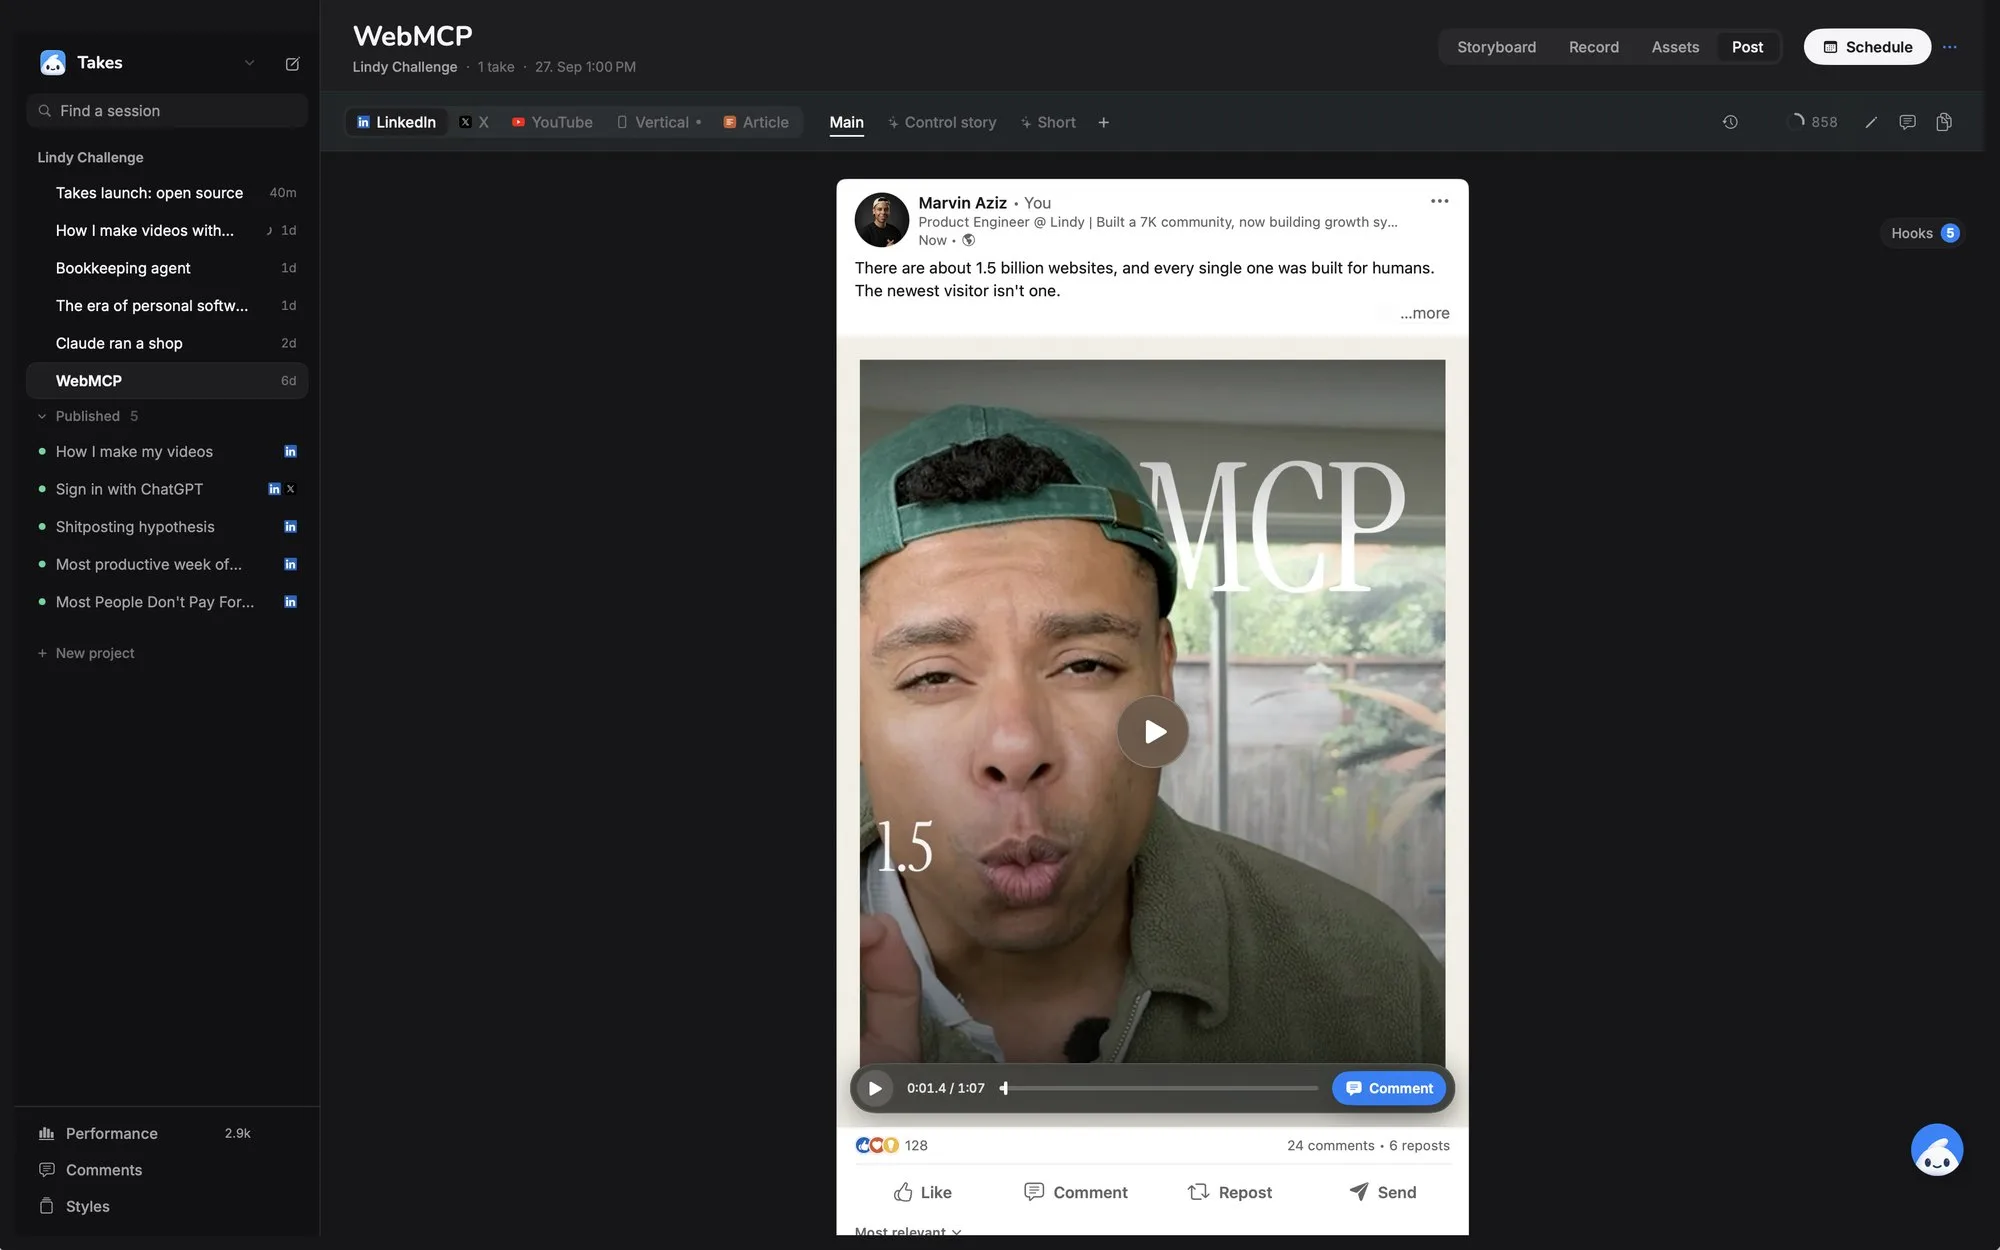Click the video progress scrubber track
This screenshot has height=1250, width=2000.
1160,1088
